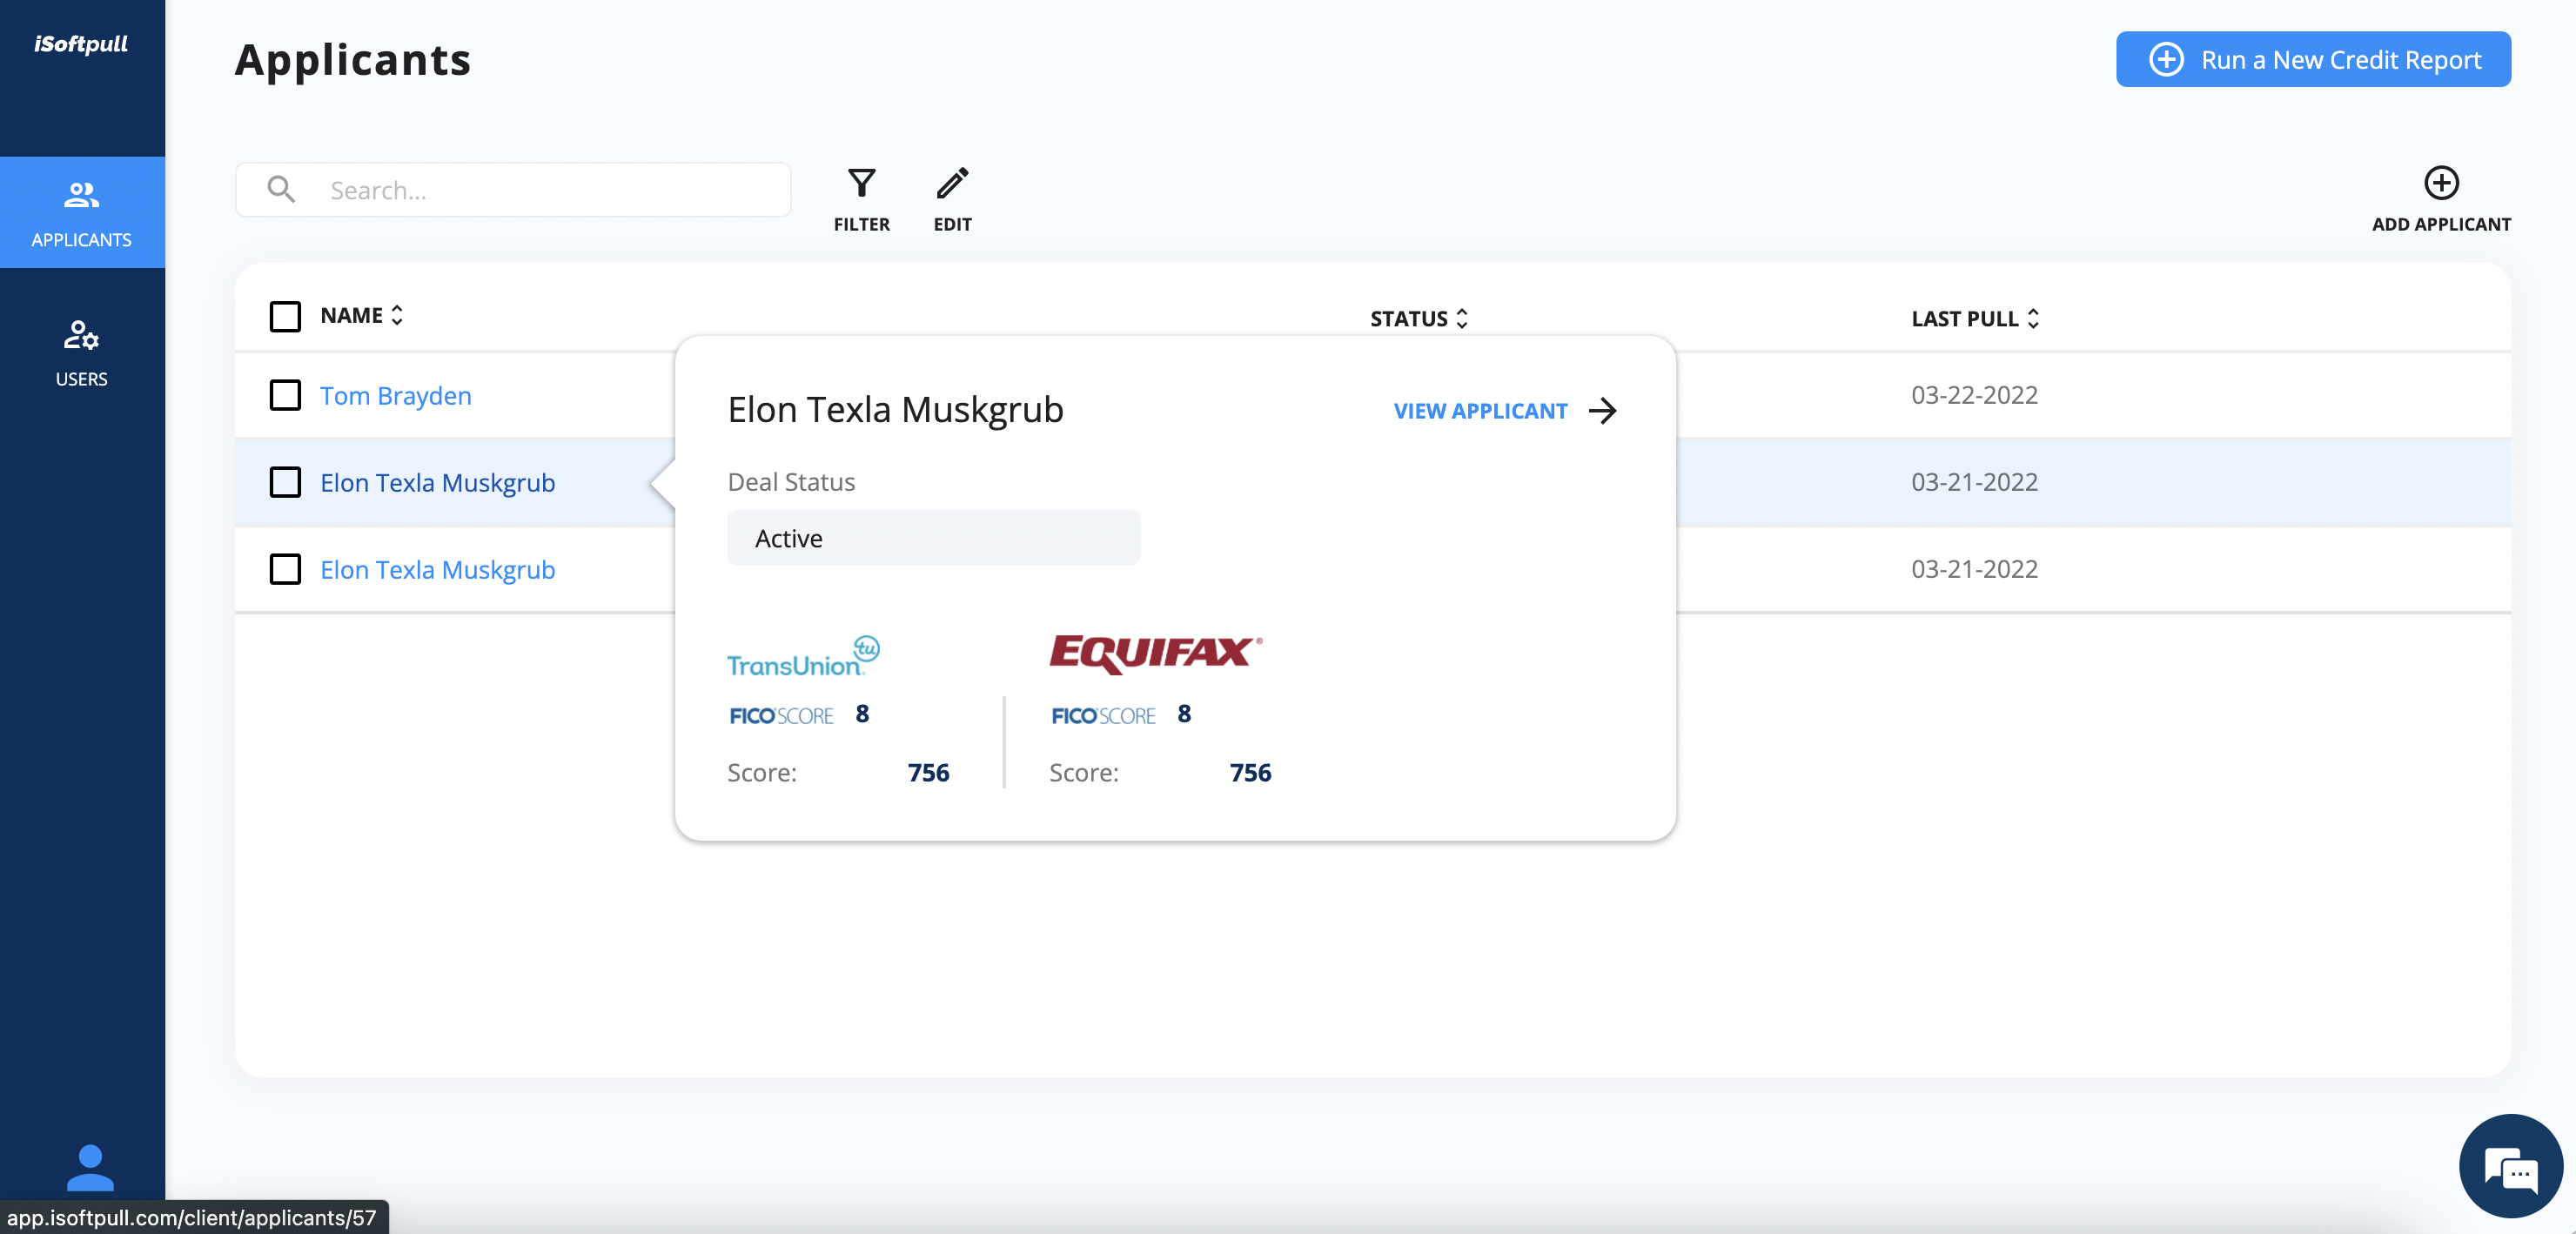
Task: Click Run a New Credit Report button
Action: coord(2312,60)
